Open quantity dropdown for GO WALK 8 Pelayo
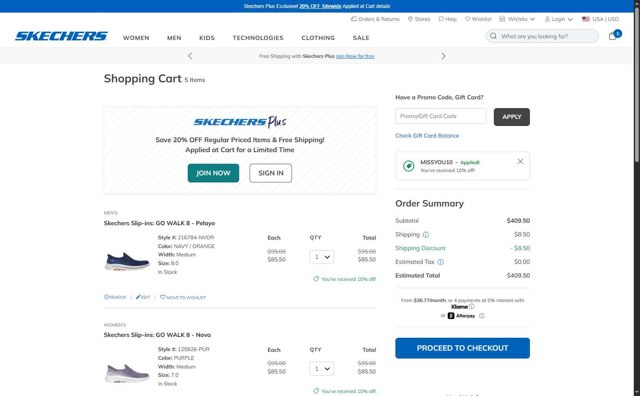This screenshot has height=396, width=640. [321, 257]
